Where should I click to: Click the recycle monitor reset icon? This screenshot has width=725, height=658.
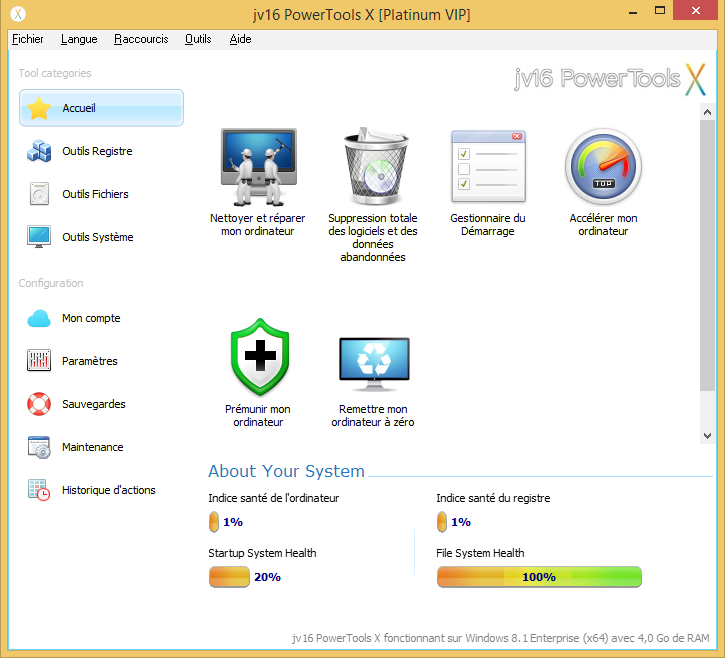374,364
